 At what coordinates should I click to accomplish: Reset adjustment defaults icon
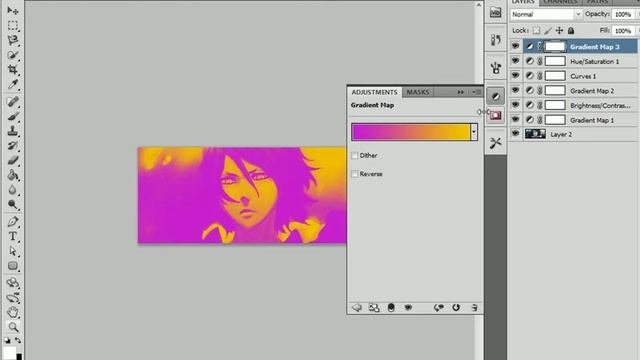pyautogui.click(x=456, y=307)
